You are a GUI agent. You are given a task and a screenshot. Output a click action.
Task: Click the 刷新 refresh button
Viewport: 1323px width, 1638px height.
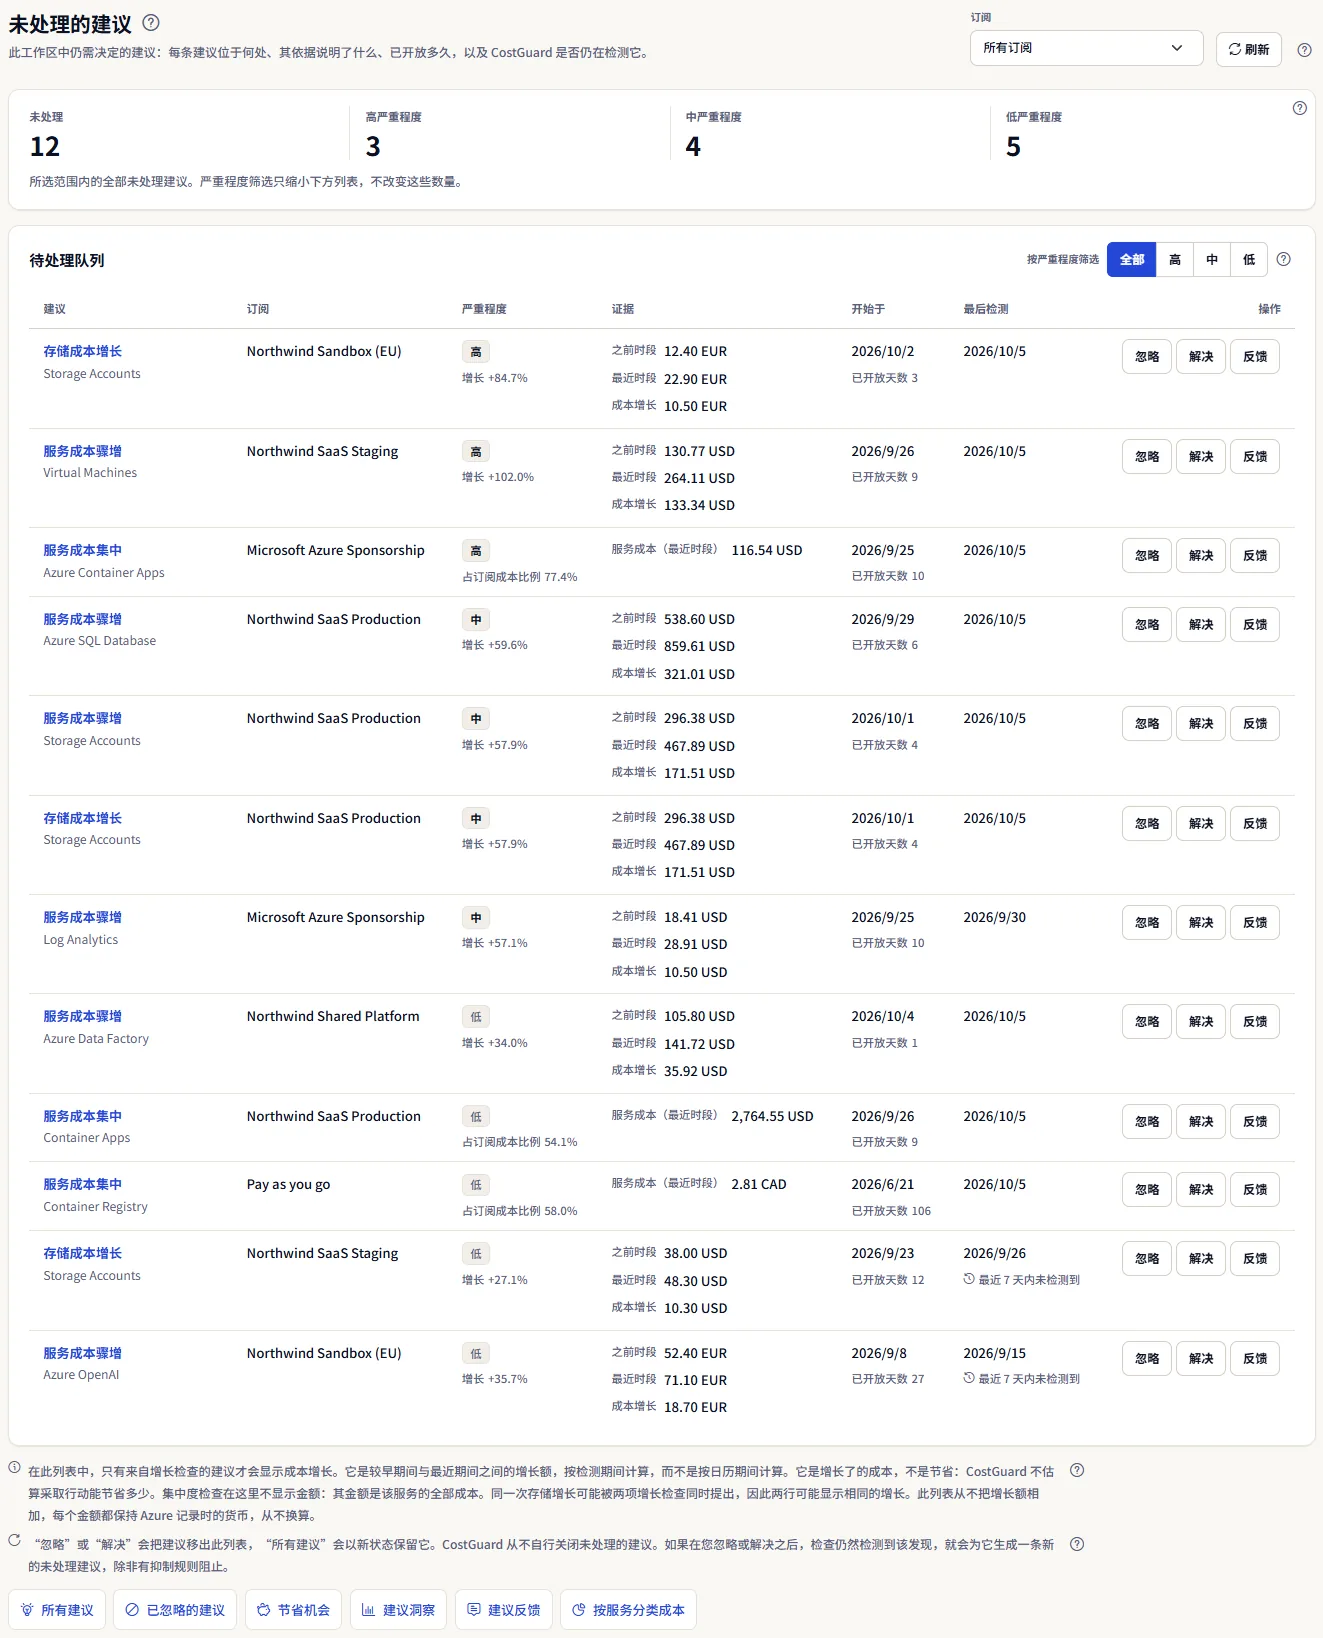coord(1248,49)
